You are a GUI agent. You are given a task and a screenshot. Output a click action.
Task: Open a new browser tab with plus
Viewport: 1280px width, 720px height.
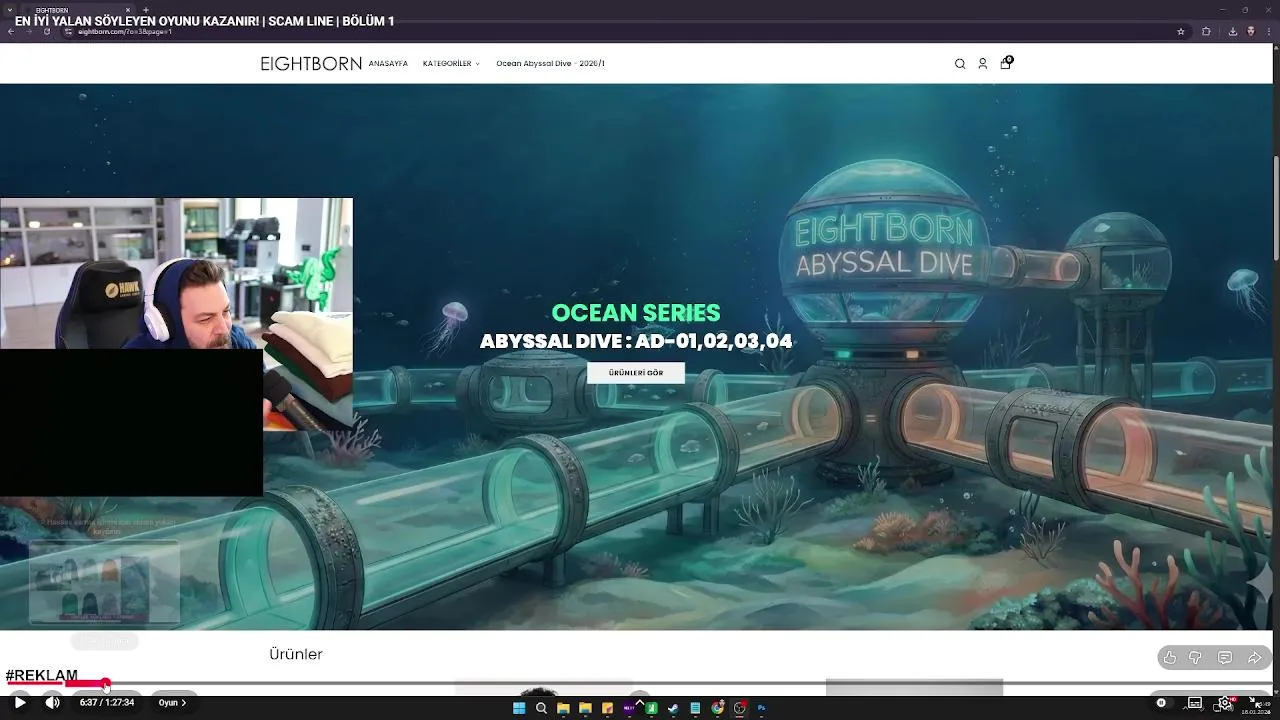coord(146,10)
